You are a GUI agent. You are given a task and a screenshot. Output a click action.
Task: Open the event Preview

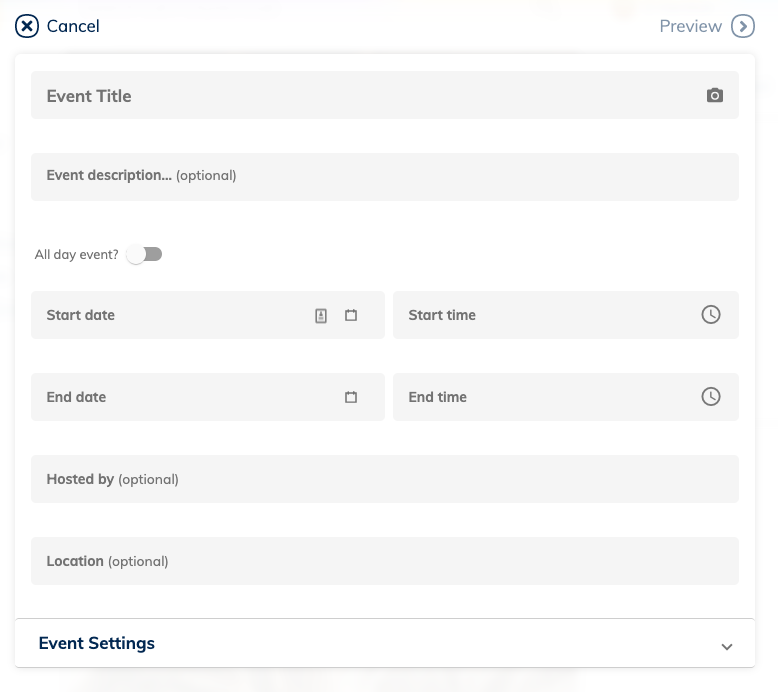click(690, 26)
